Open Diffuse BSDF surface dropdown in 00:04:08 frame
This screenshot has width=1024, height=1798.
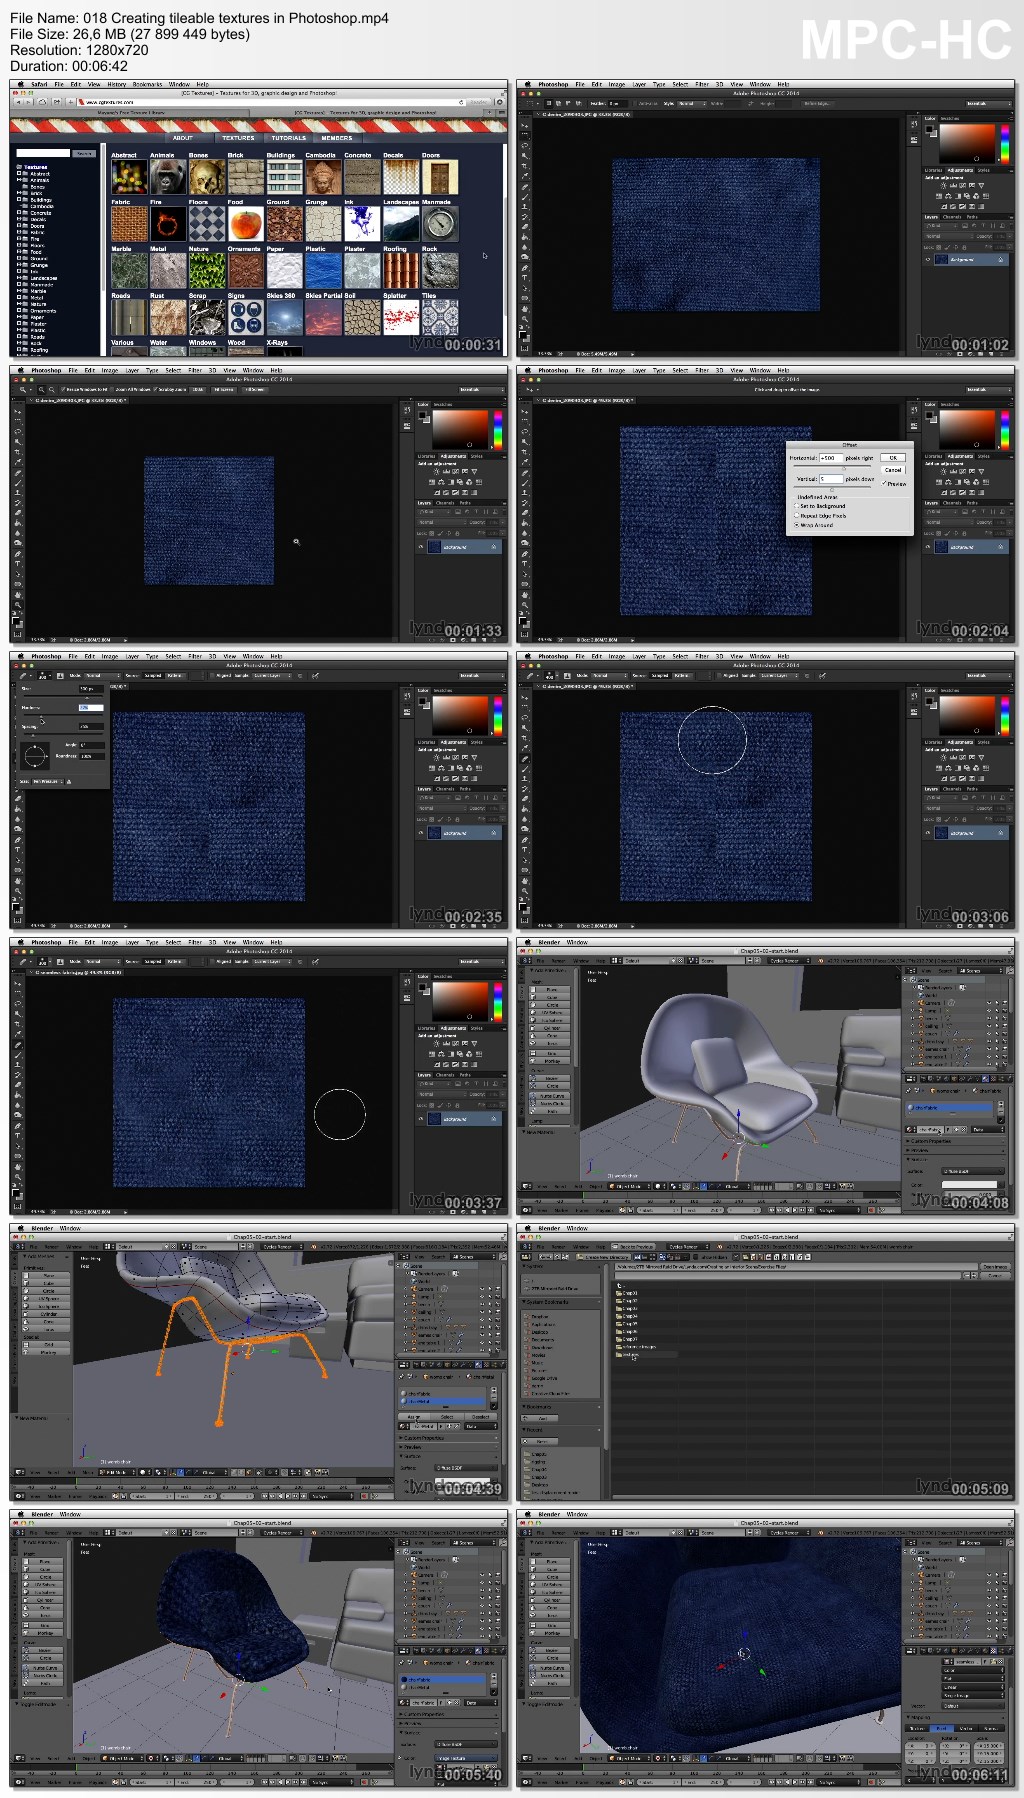click(x=973, y=1171)
